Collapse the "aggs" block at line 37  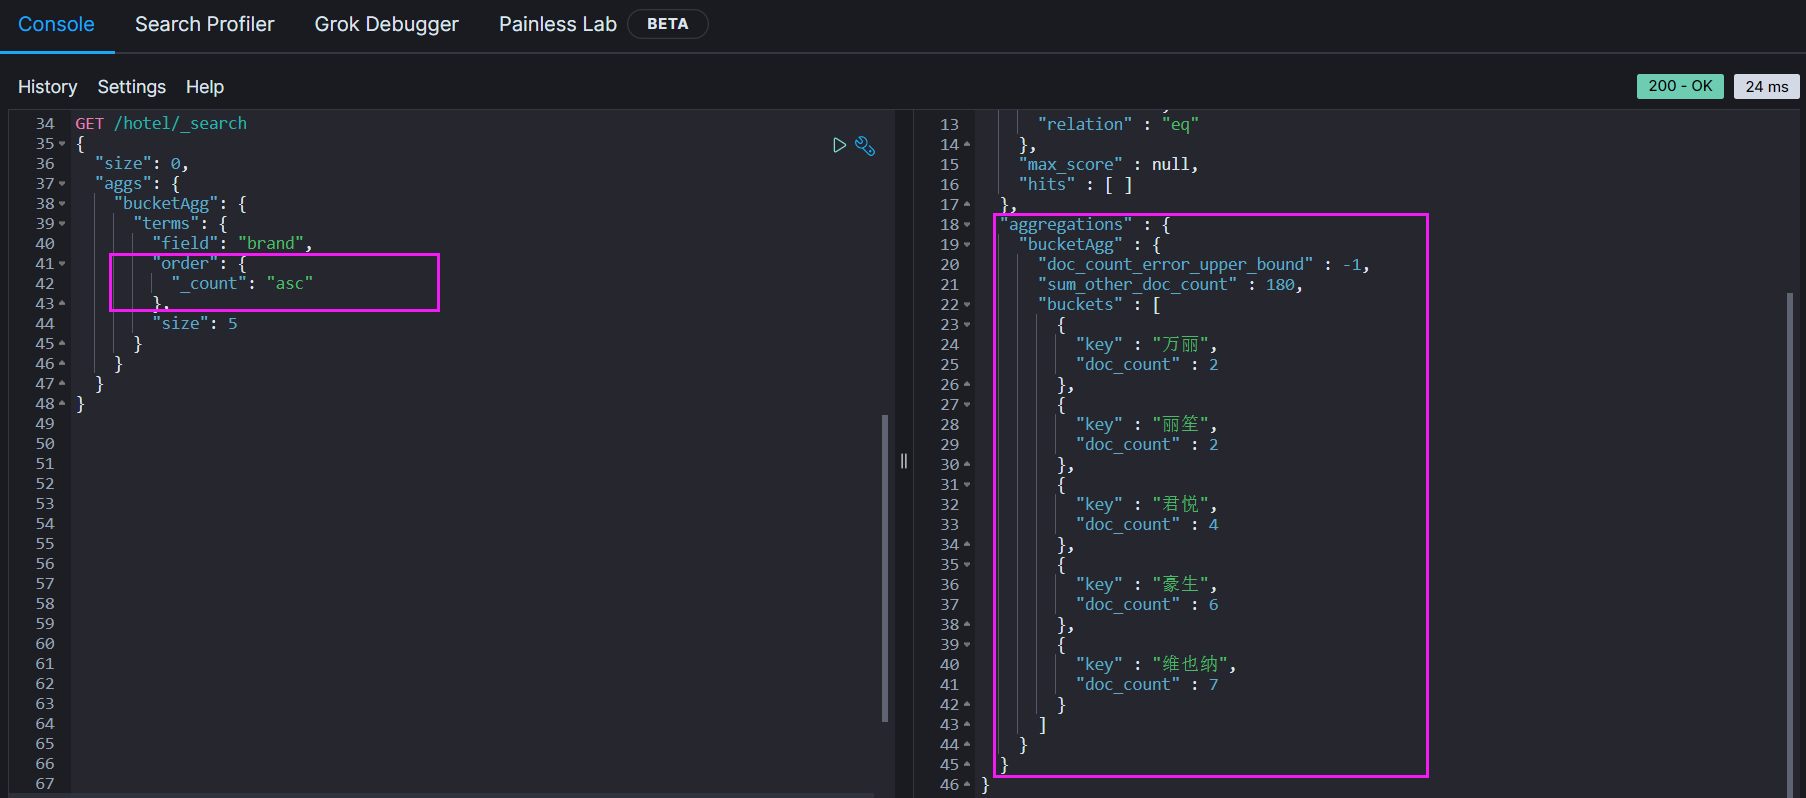(x=62, y=184)
